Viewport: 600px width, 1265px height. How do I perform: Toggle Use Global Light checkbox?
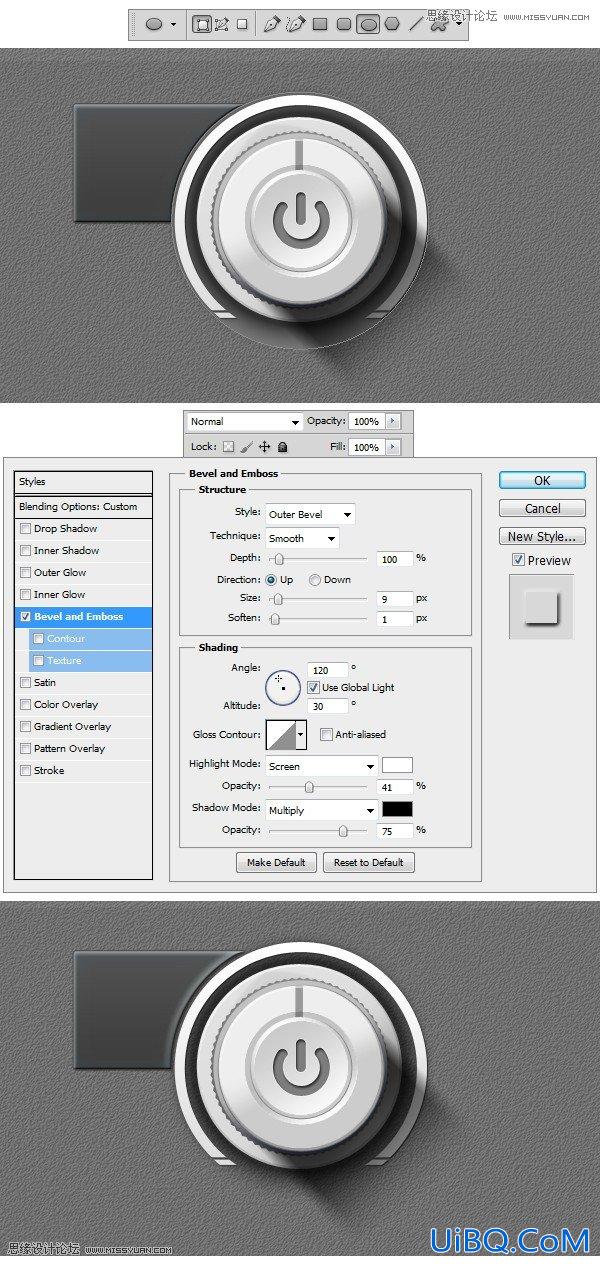point(313,688)
